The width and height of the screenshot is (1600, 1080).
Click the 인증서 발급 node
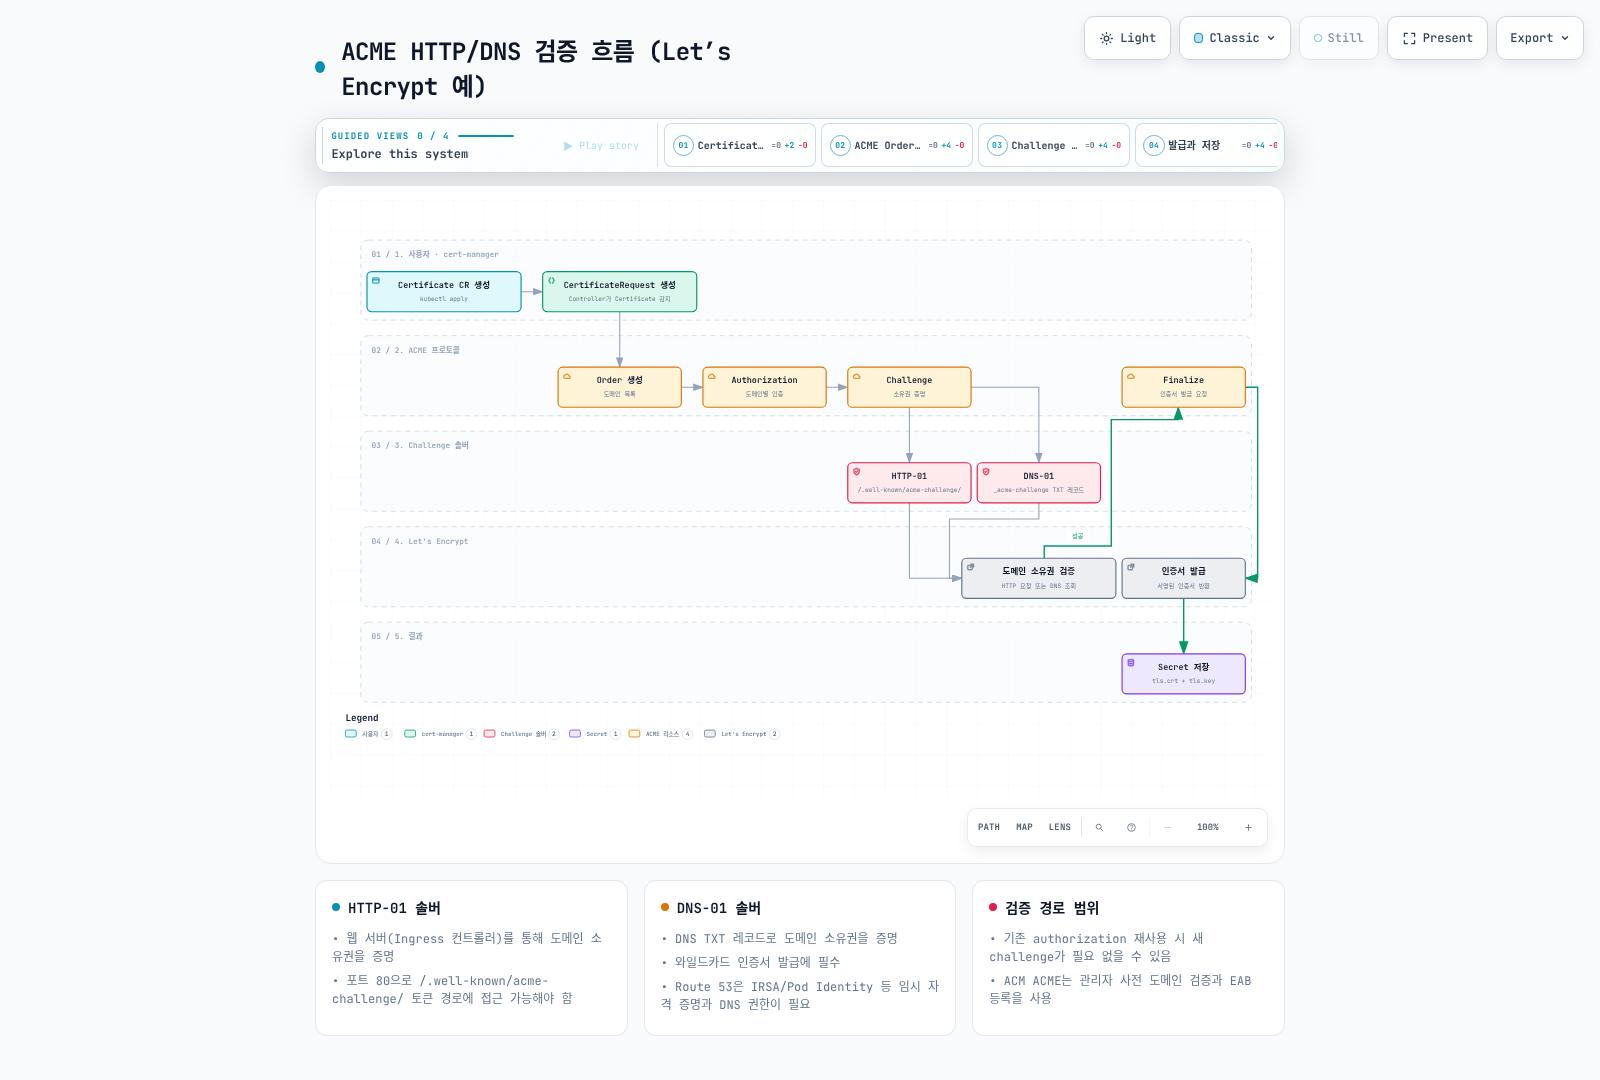pyautogui.click(x=1183, y=578)
